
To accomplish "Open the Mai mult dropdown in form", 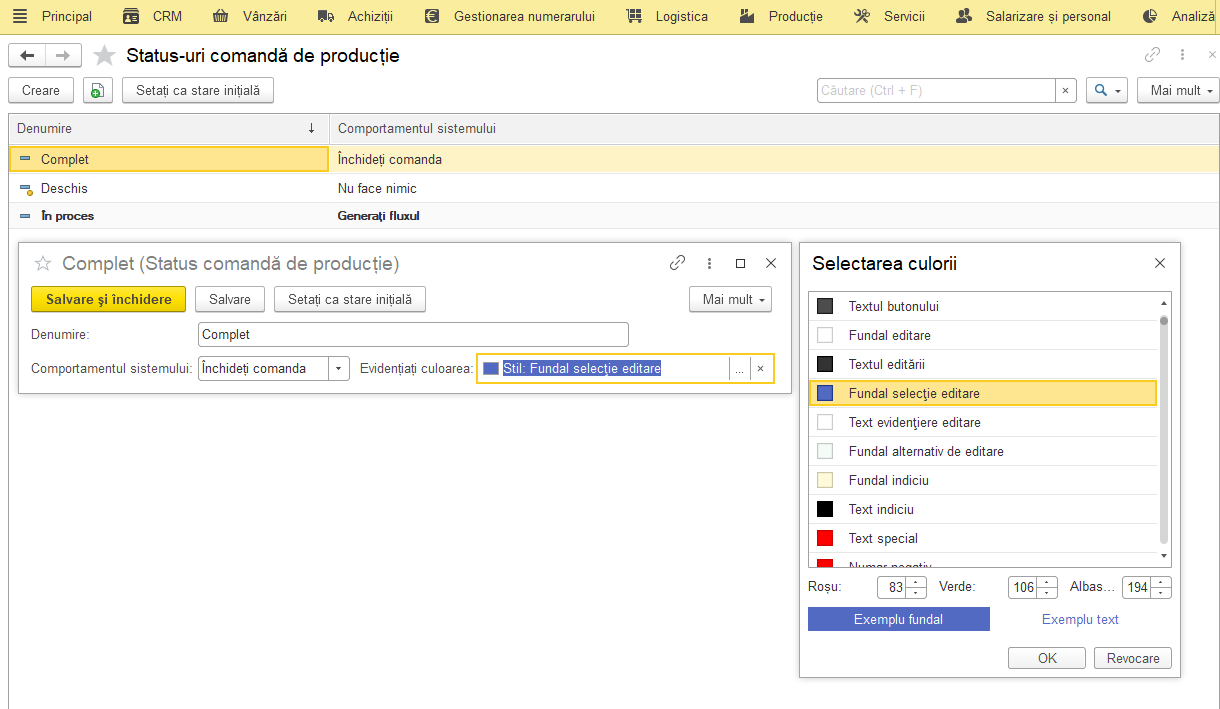I will 730,299.
